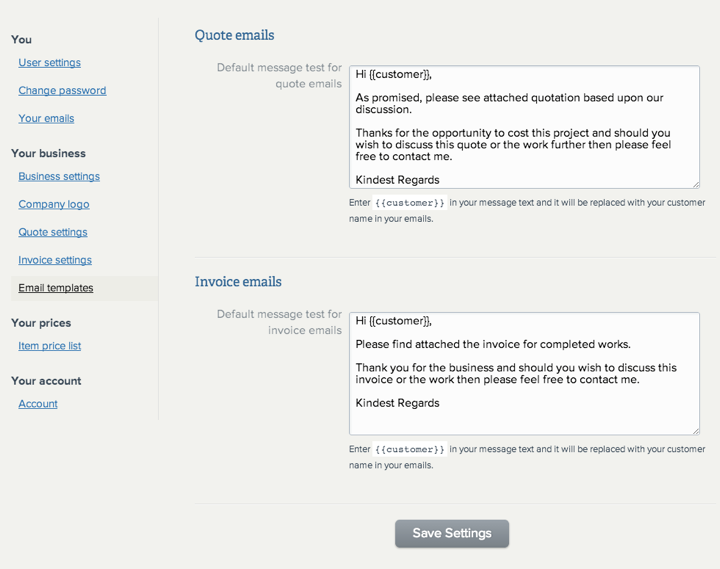
Task: Go to Change password page
Action: click(62, 90)
